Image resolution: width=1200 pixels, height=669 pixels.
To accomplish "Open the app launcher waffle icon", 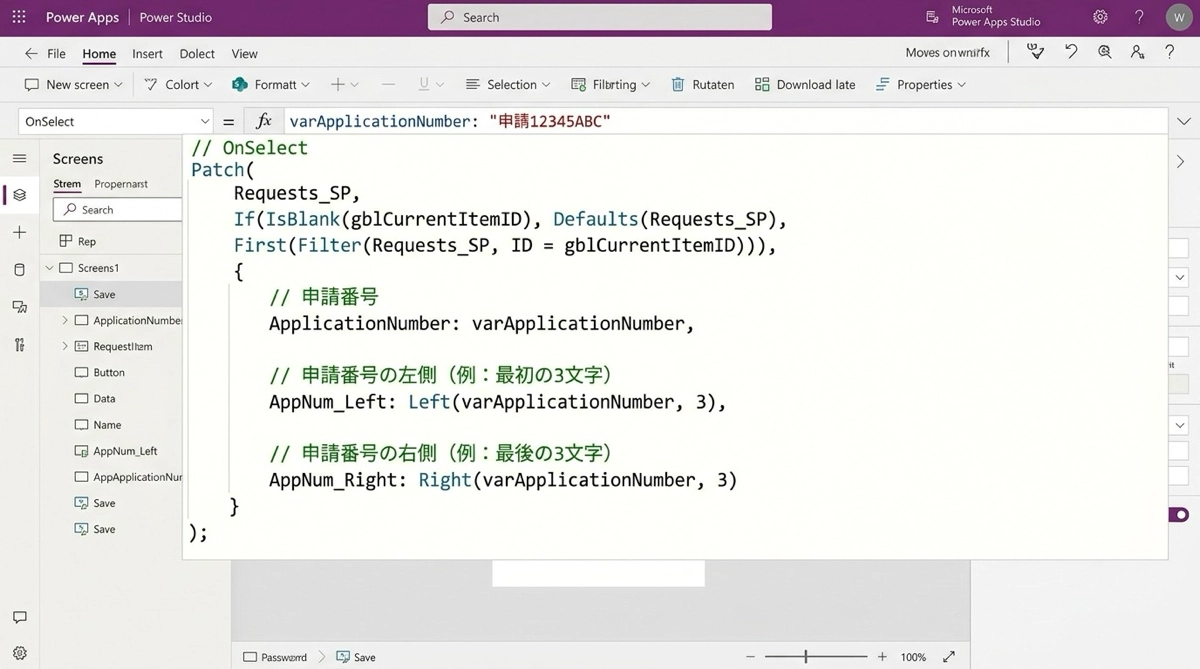I will 19,17.
